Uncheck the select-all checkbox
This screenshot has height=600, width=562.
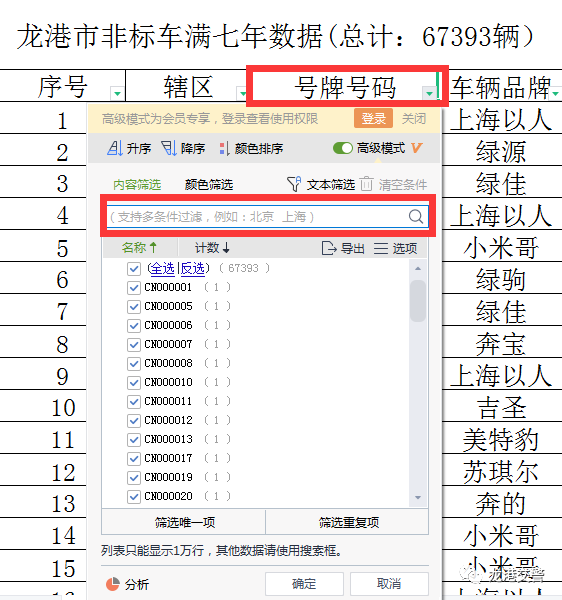[134, 269]
